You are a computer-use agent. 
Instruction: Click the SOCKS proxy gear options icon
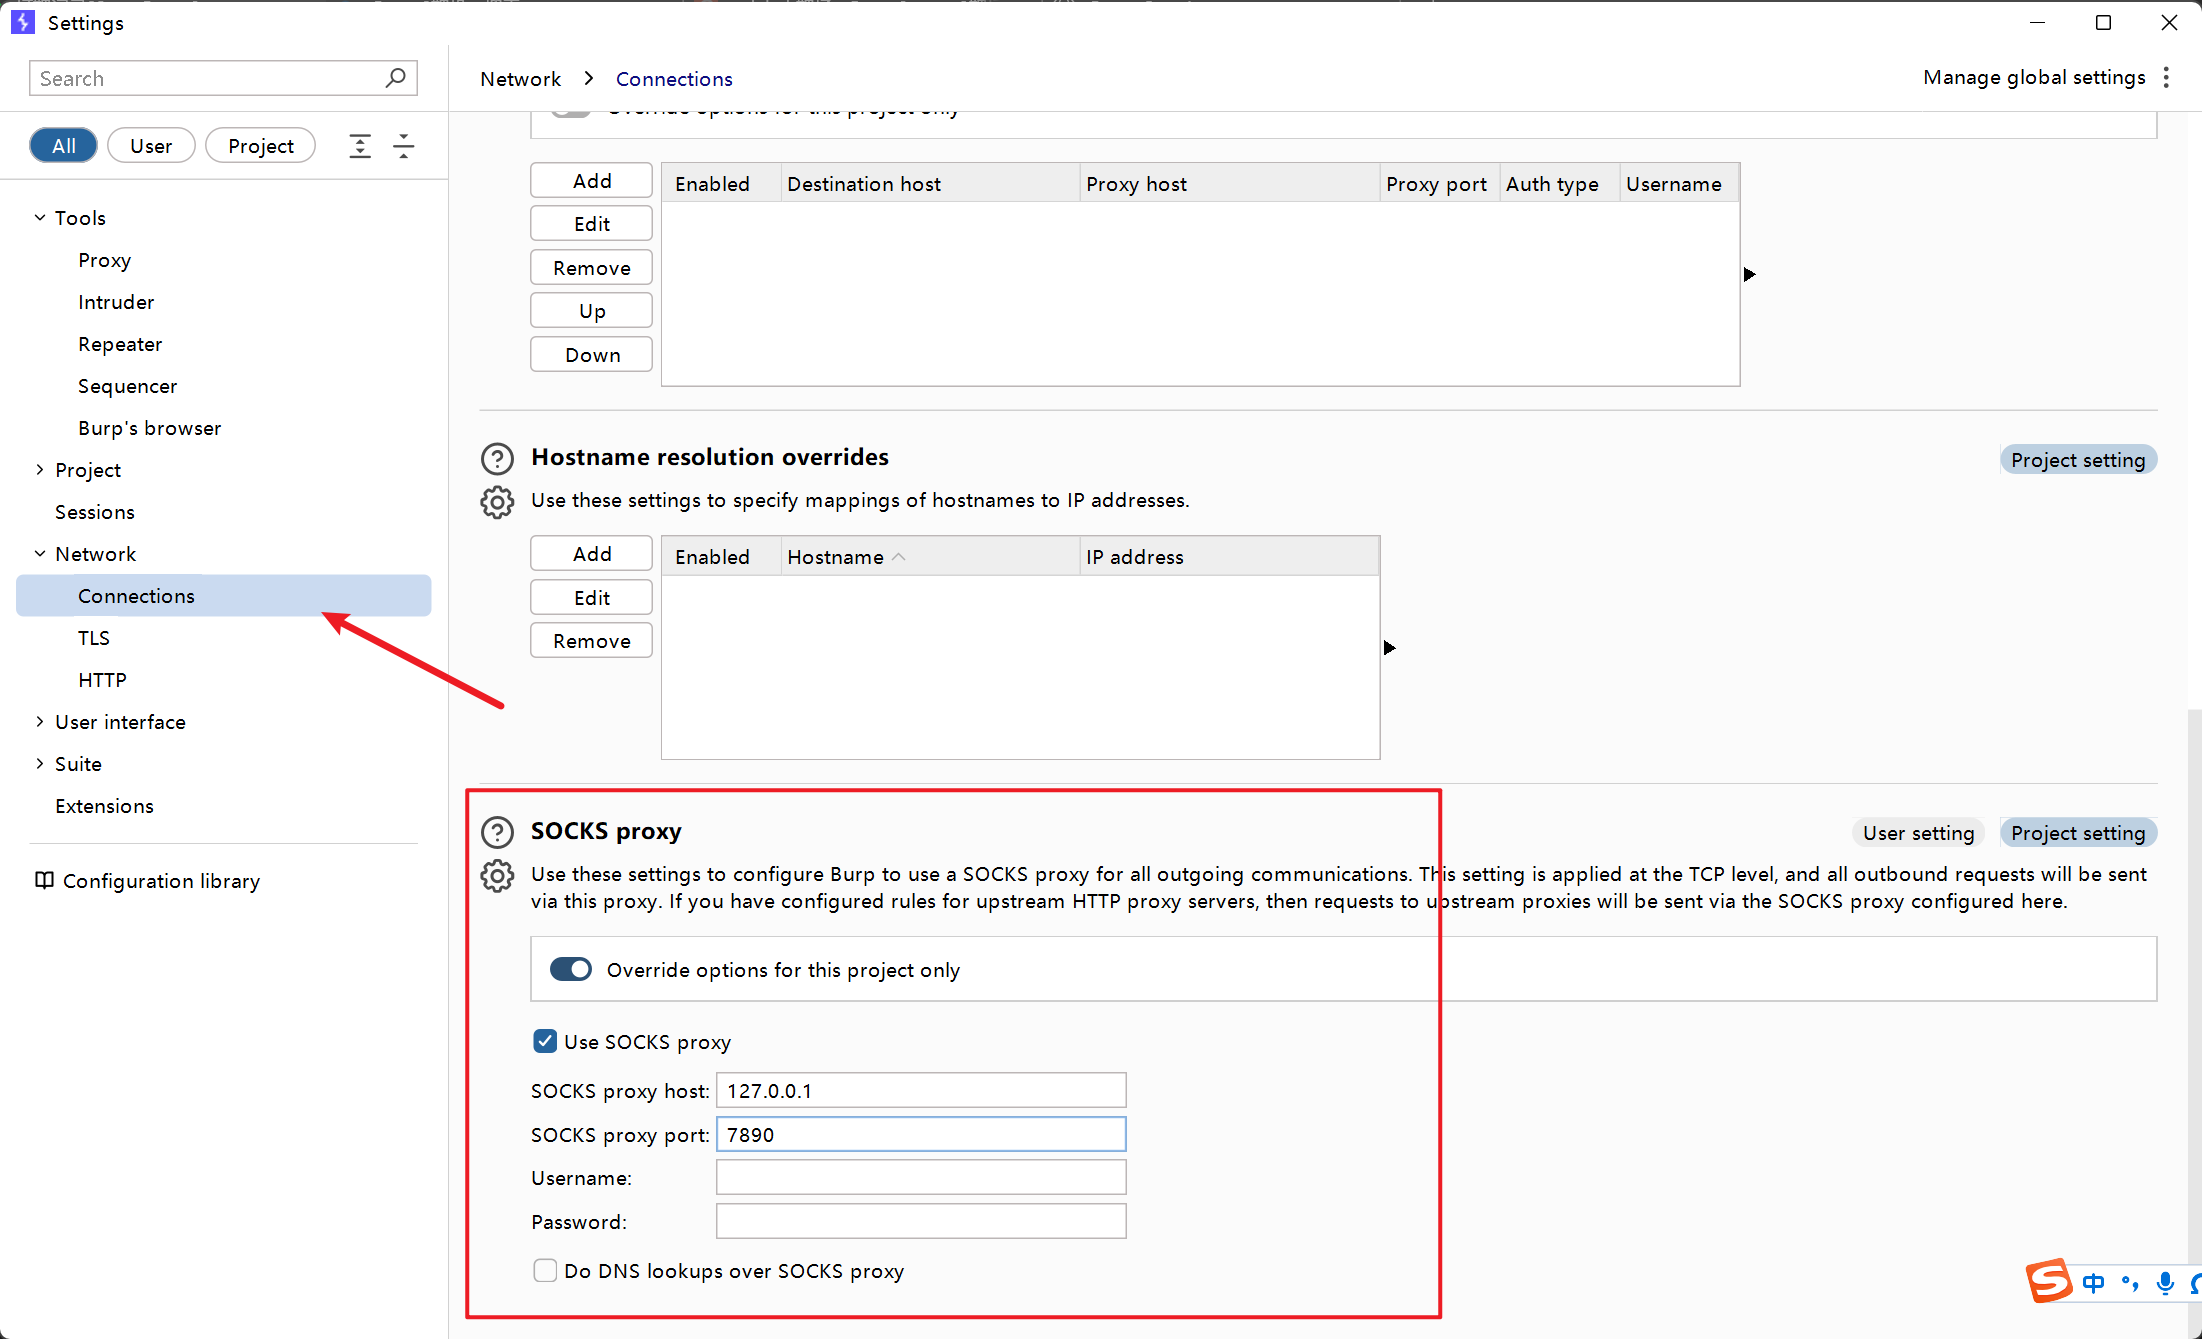coord(497,876)
